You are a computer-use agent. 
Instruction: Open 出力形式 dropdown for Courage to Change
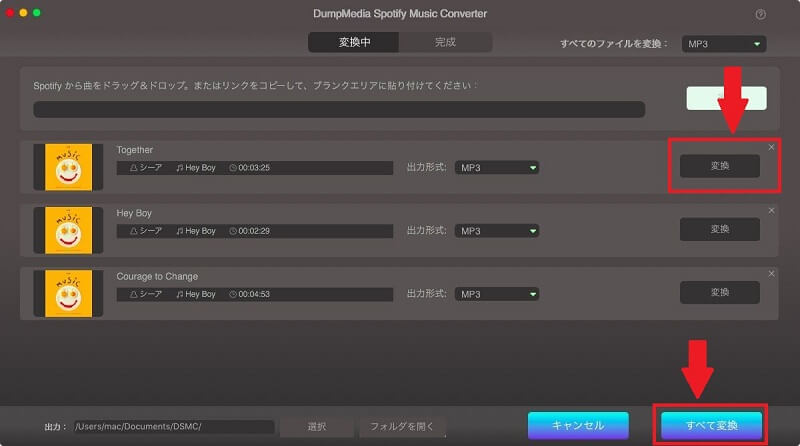(496, 294)
